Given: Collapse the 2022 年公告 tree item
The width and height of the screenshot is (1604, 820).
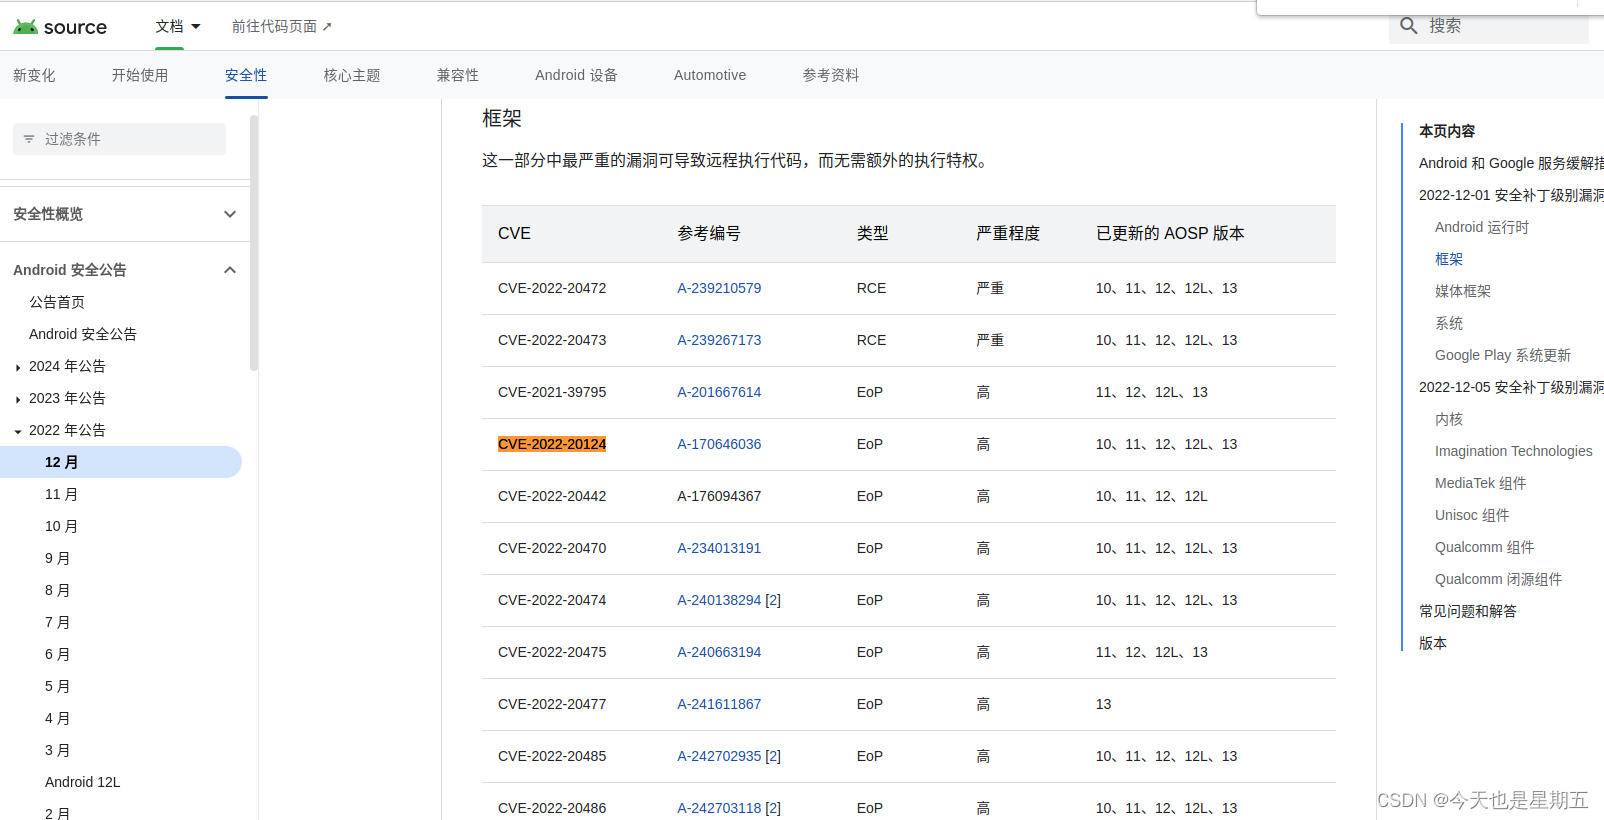Looking at the screenshot, I should pyautogui.click(x=18, y=431).
